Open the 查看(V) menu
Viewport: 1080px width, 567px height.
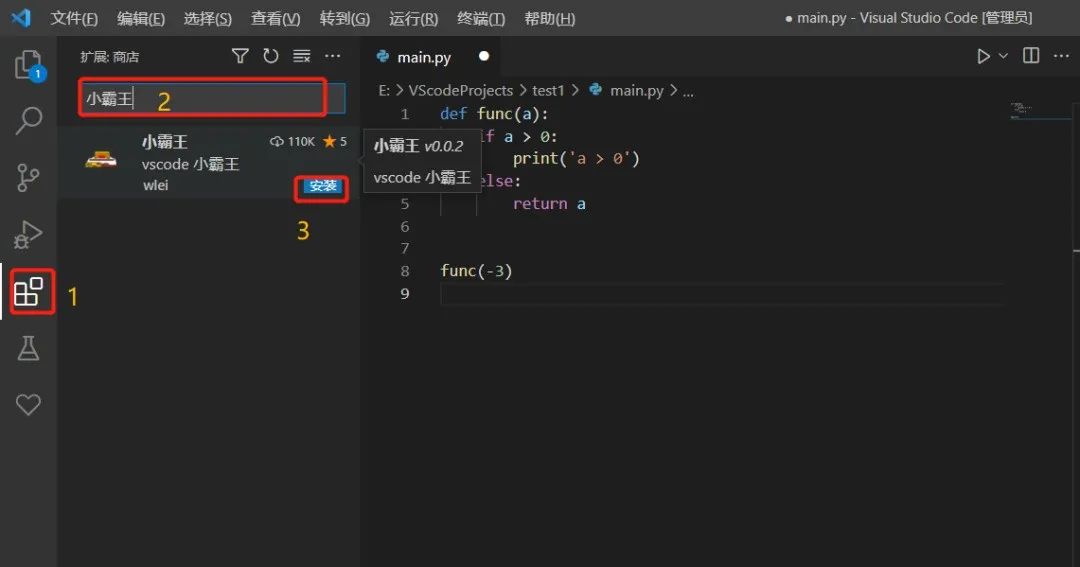(x=276, y=19)
